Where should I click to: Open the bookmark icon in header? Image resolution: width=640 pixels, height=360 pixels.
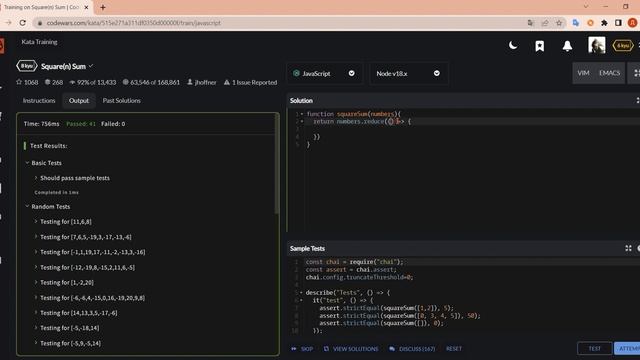click(x=540, y=46)
